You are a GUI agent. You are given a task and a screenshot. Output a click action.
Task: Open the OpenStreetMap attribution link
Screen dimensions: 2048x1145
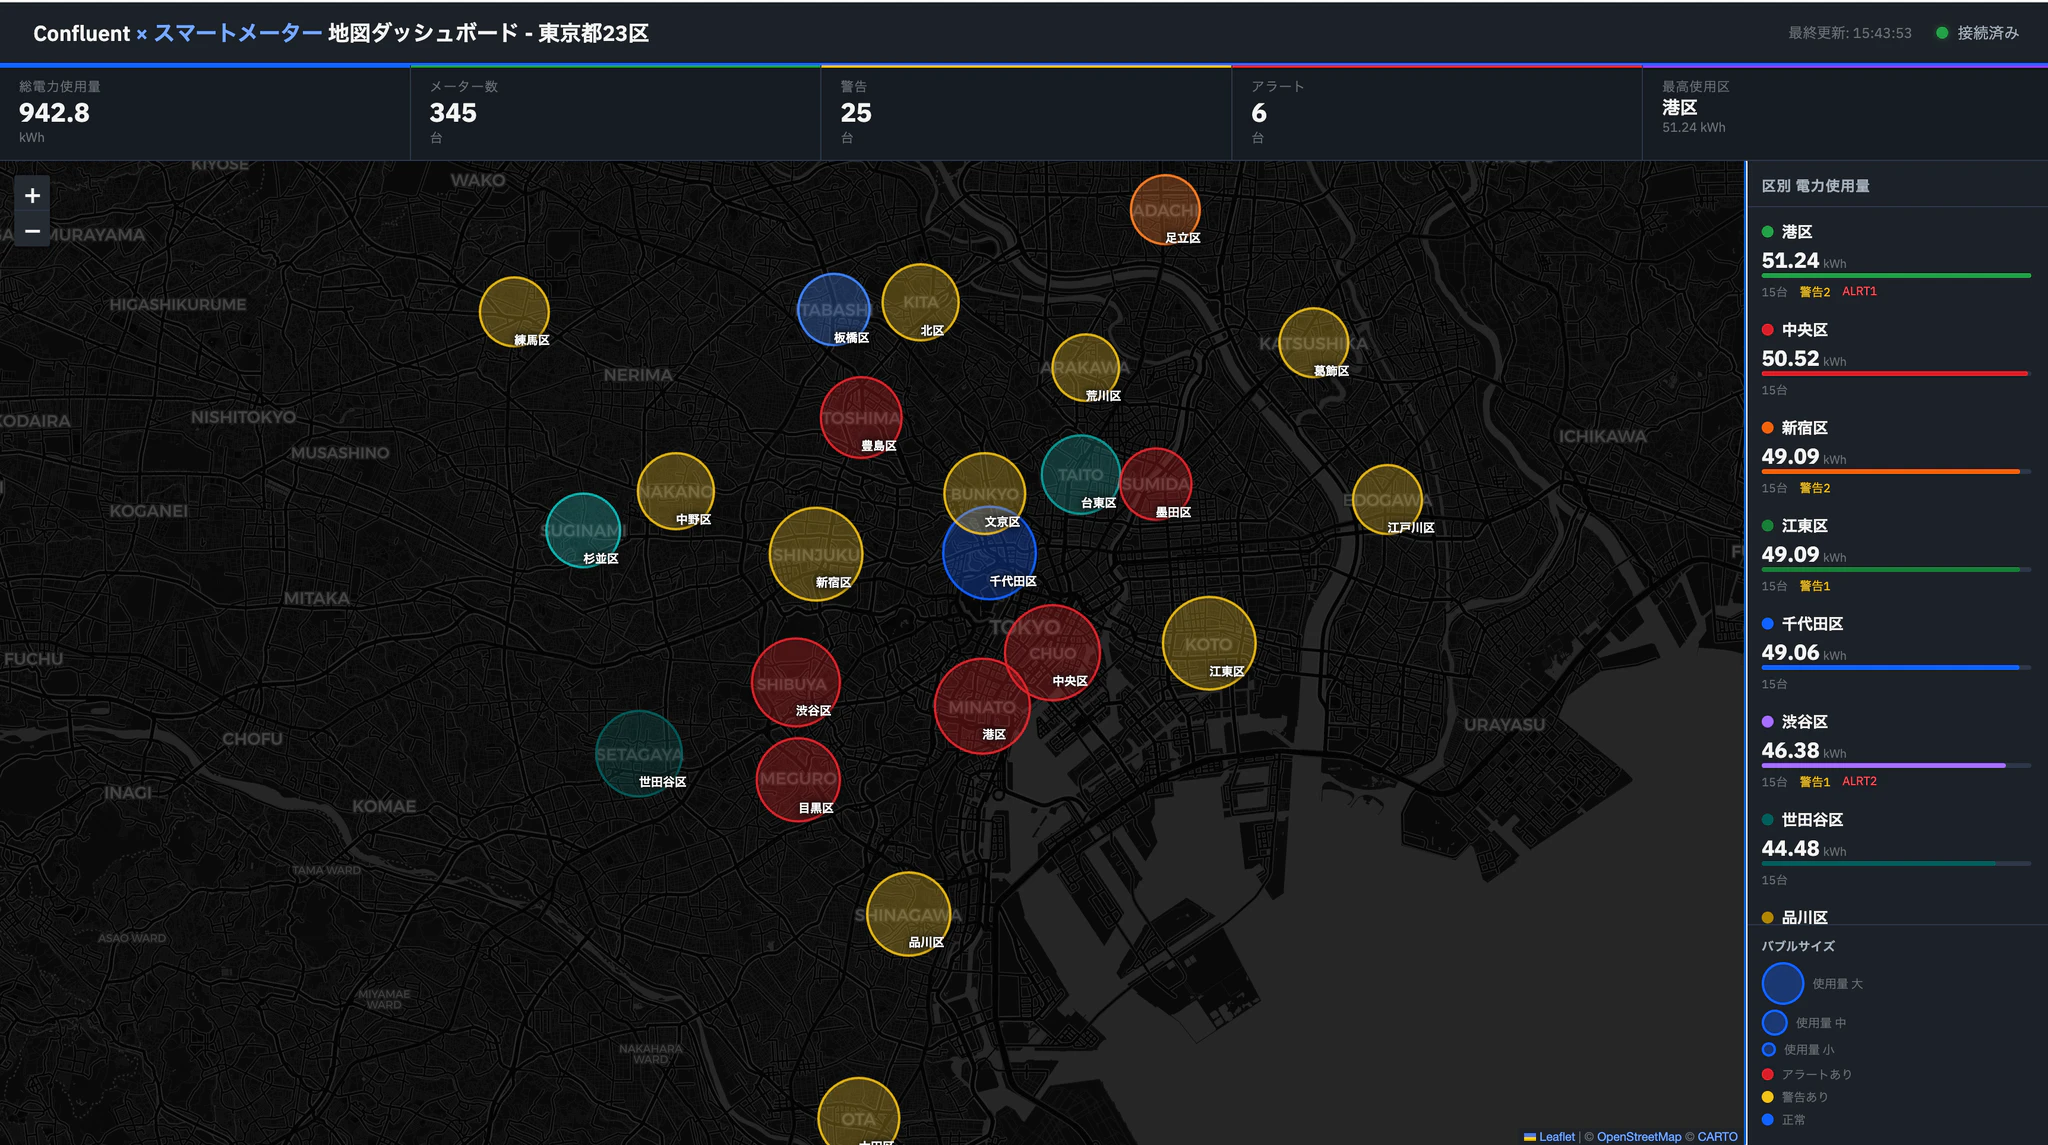[x=1638, y=1136]
